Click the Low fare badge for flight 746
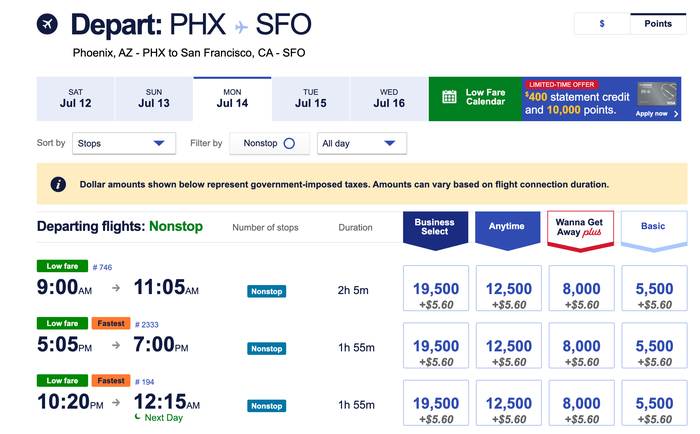The width and height of the screenshot is (700, 434). pos(62,266)
